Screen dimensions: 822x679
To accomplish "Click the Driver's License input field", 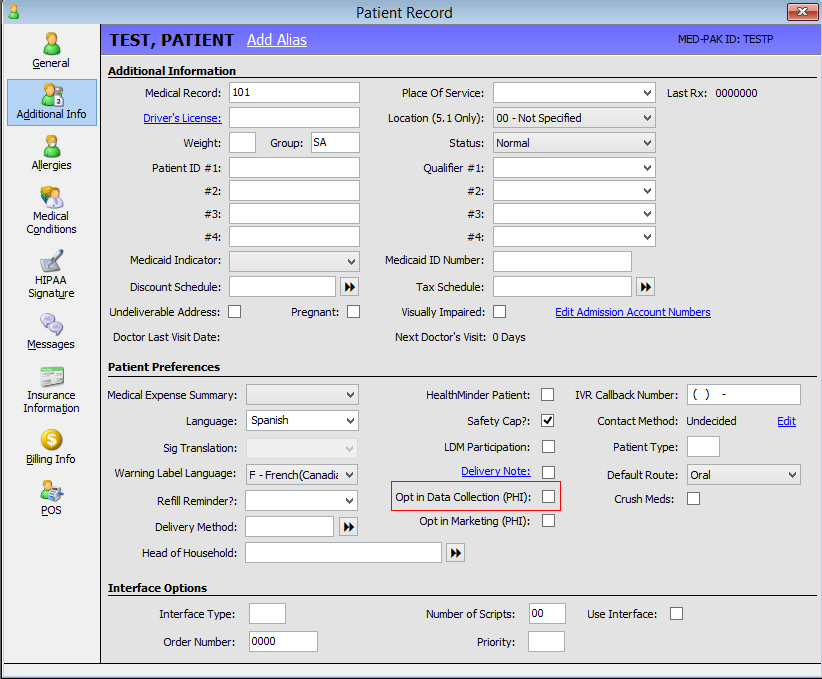I will pos(294,117).
